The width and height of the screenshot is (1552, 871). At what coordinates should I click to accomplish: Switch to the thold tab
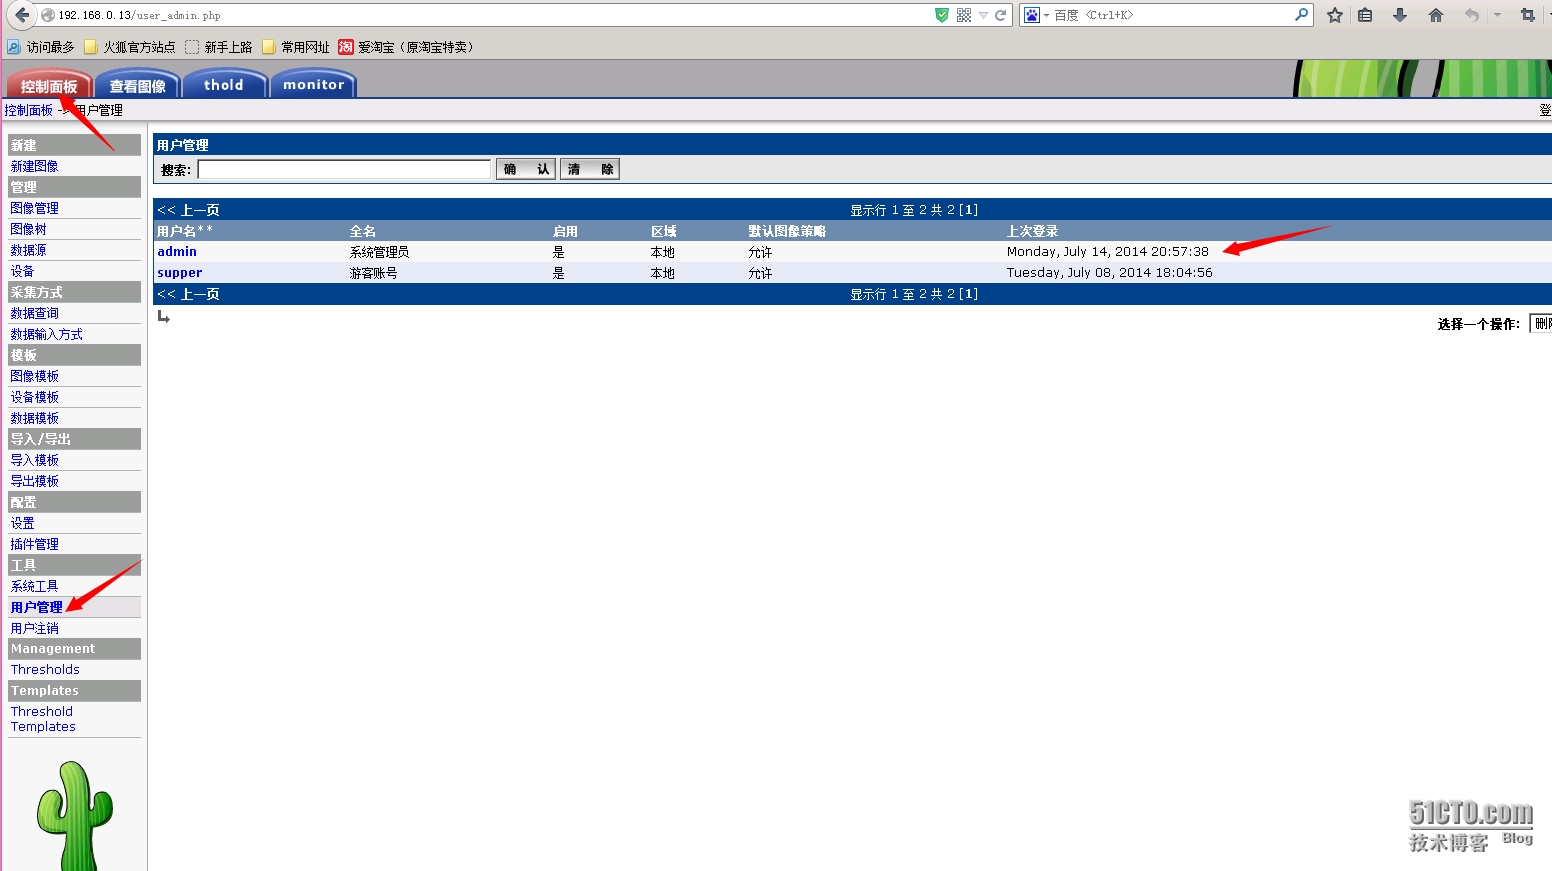(x=224, y=86)
